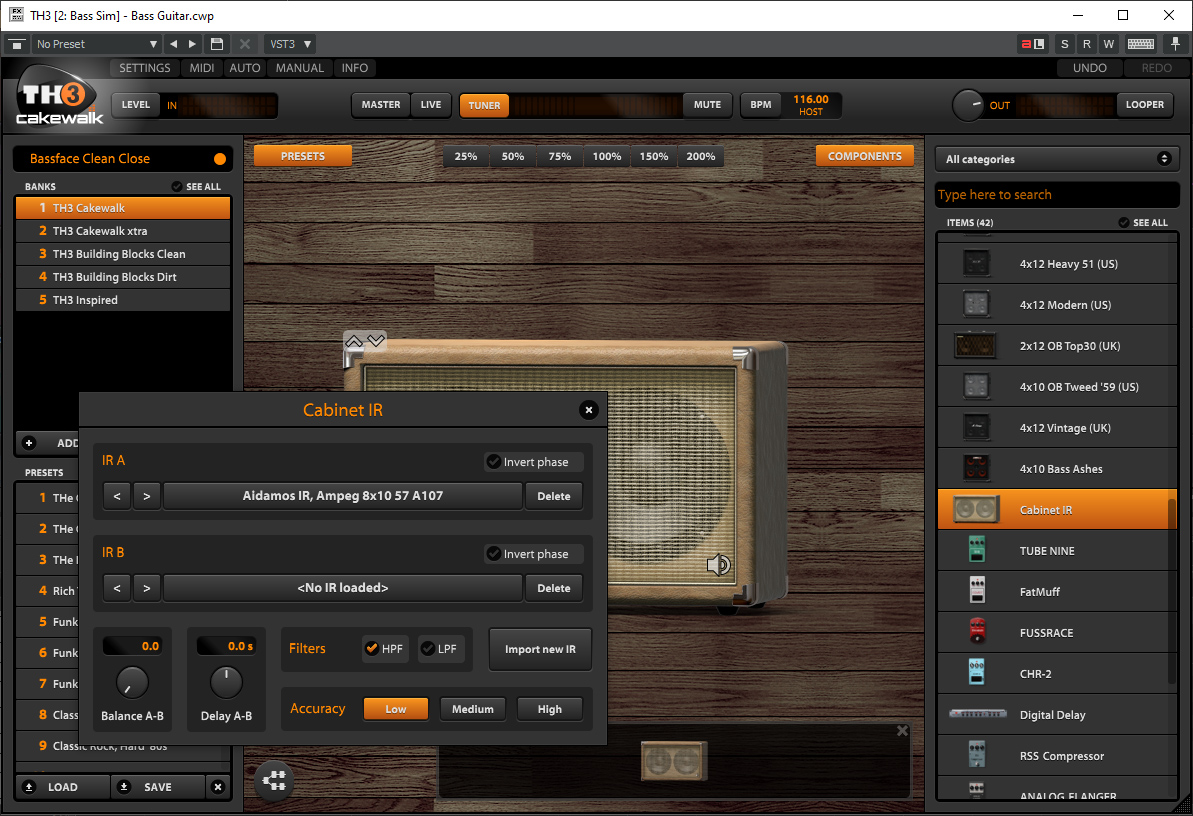The height and width of the screenshot is (816, 1193).
Task: Go to the next VST preset arrow
Action: pos(192,44)
